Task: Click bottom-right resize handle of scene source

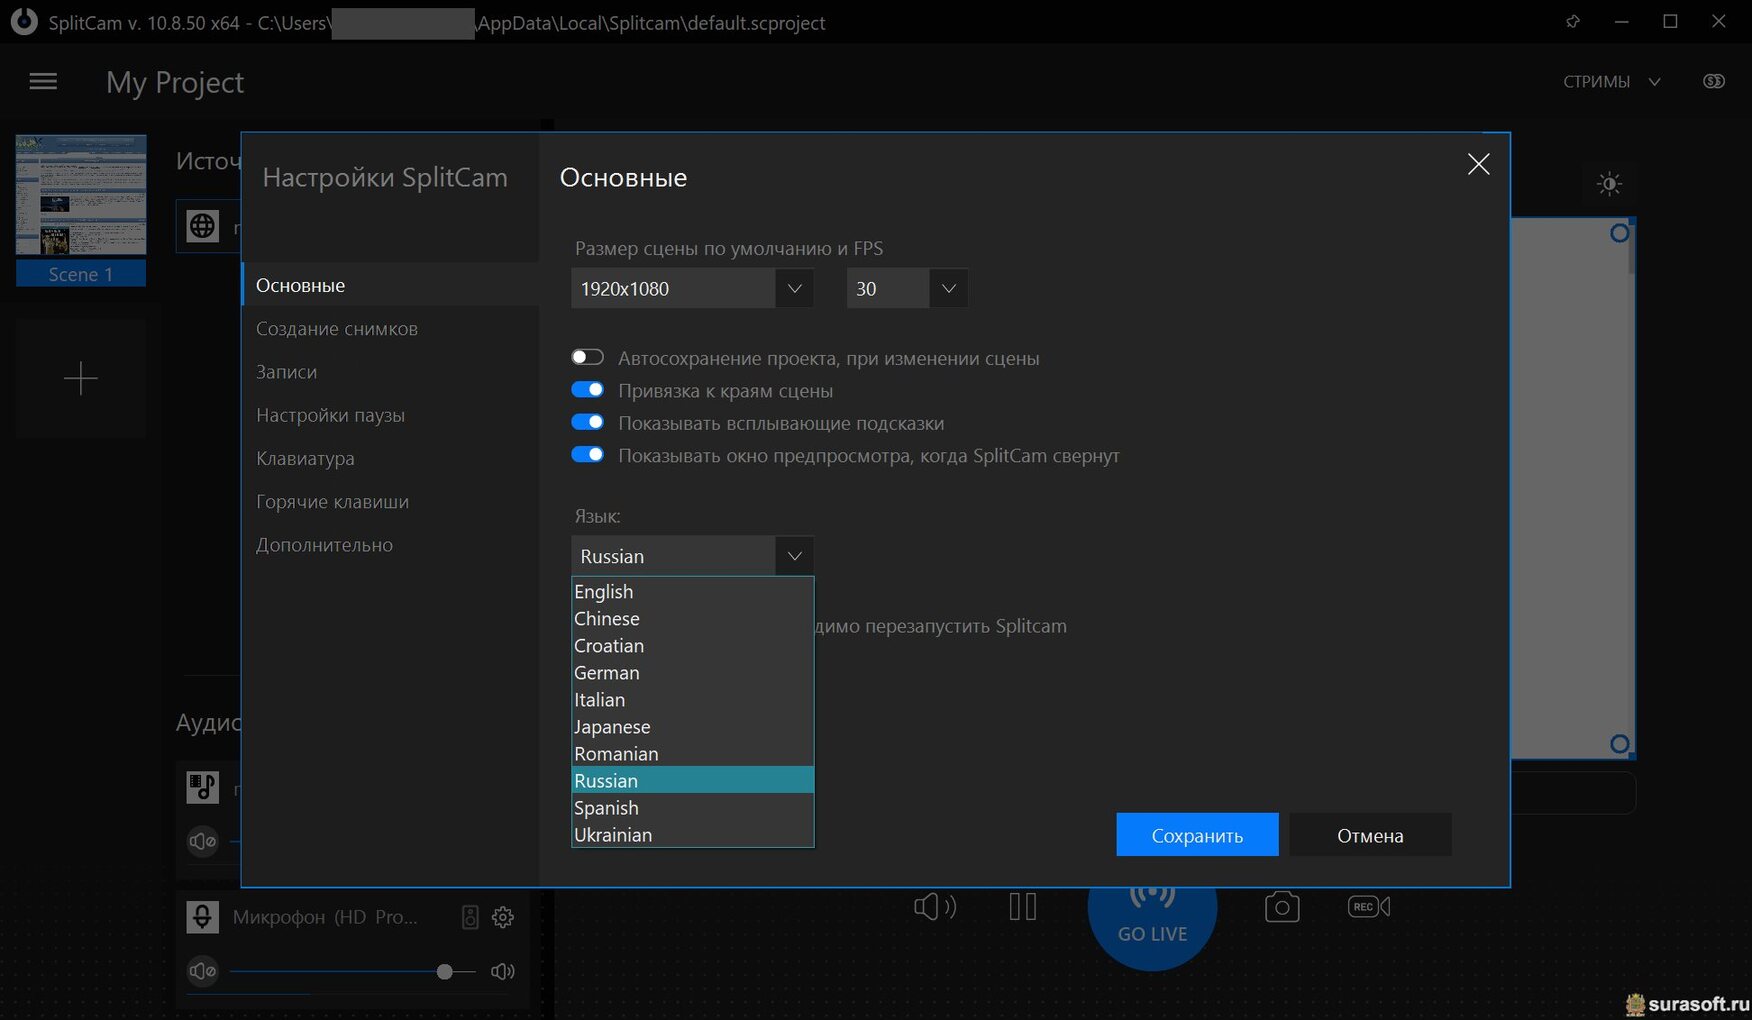Action: [x=1619, y=744]
